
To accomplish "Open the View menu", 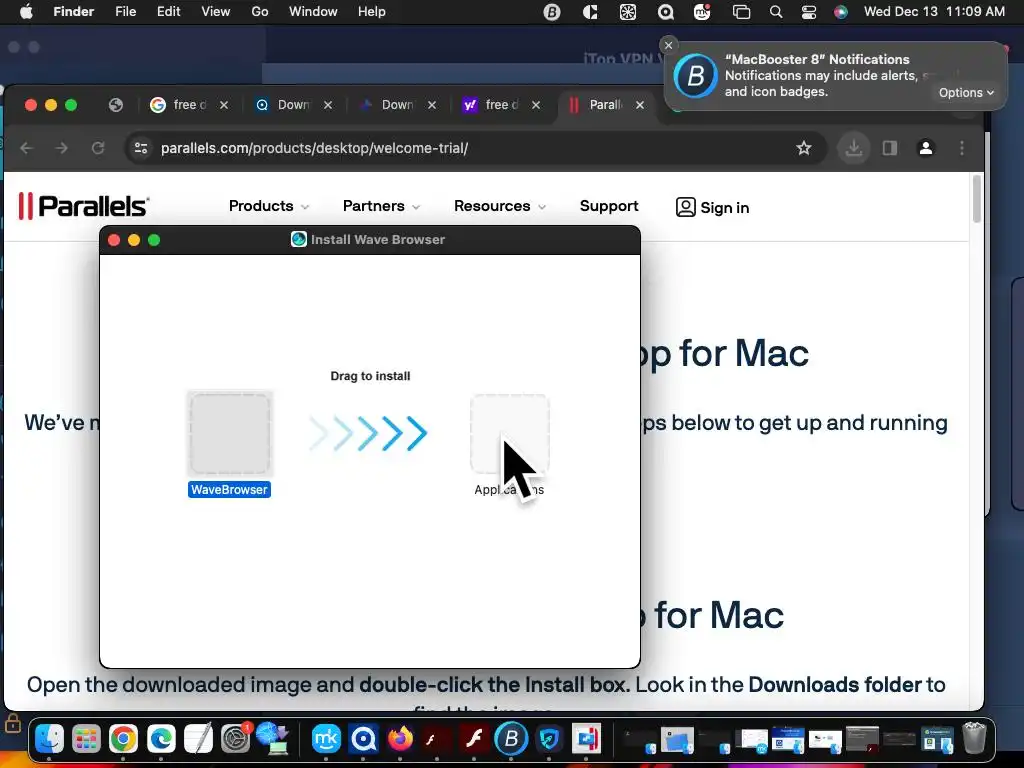I will 216,12.
